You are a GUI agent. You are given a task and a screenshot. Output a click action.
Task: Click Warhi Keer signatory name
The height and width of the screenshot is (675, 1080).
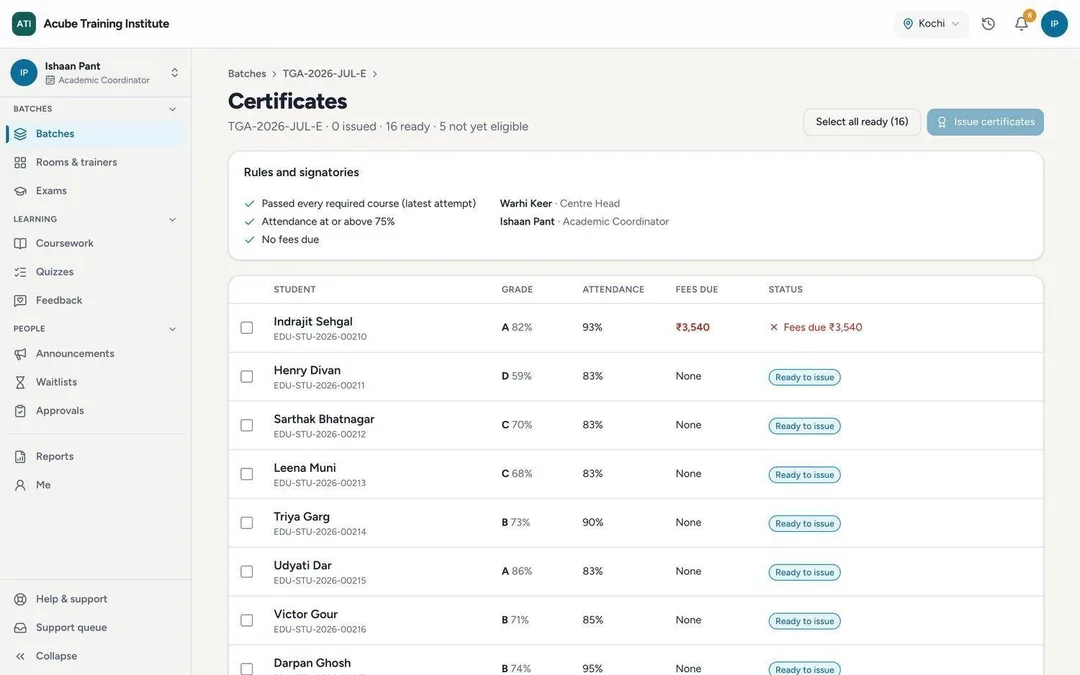(x=526, y=203)
